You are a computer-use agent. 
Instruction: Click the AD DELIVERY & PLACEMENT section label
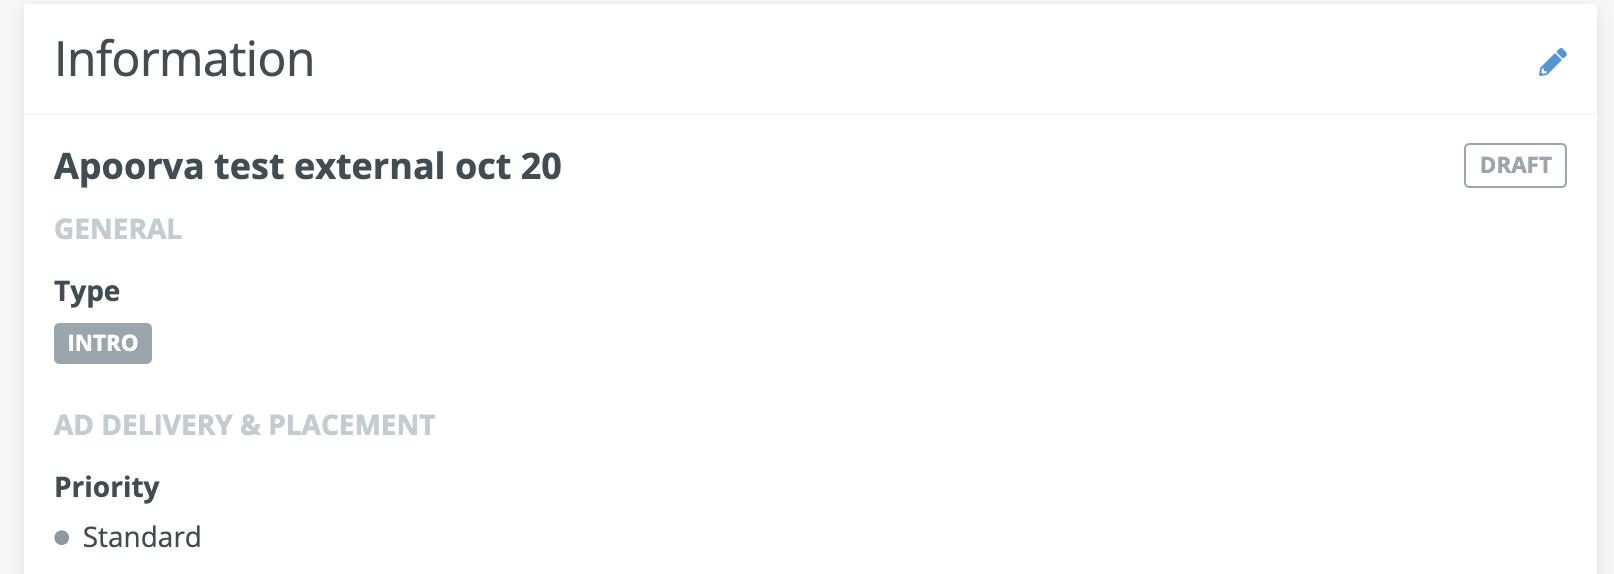[x=245, y=425]
